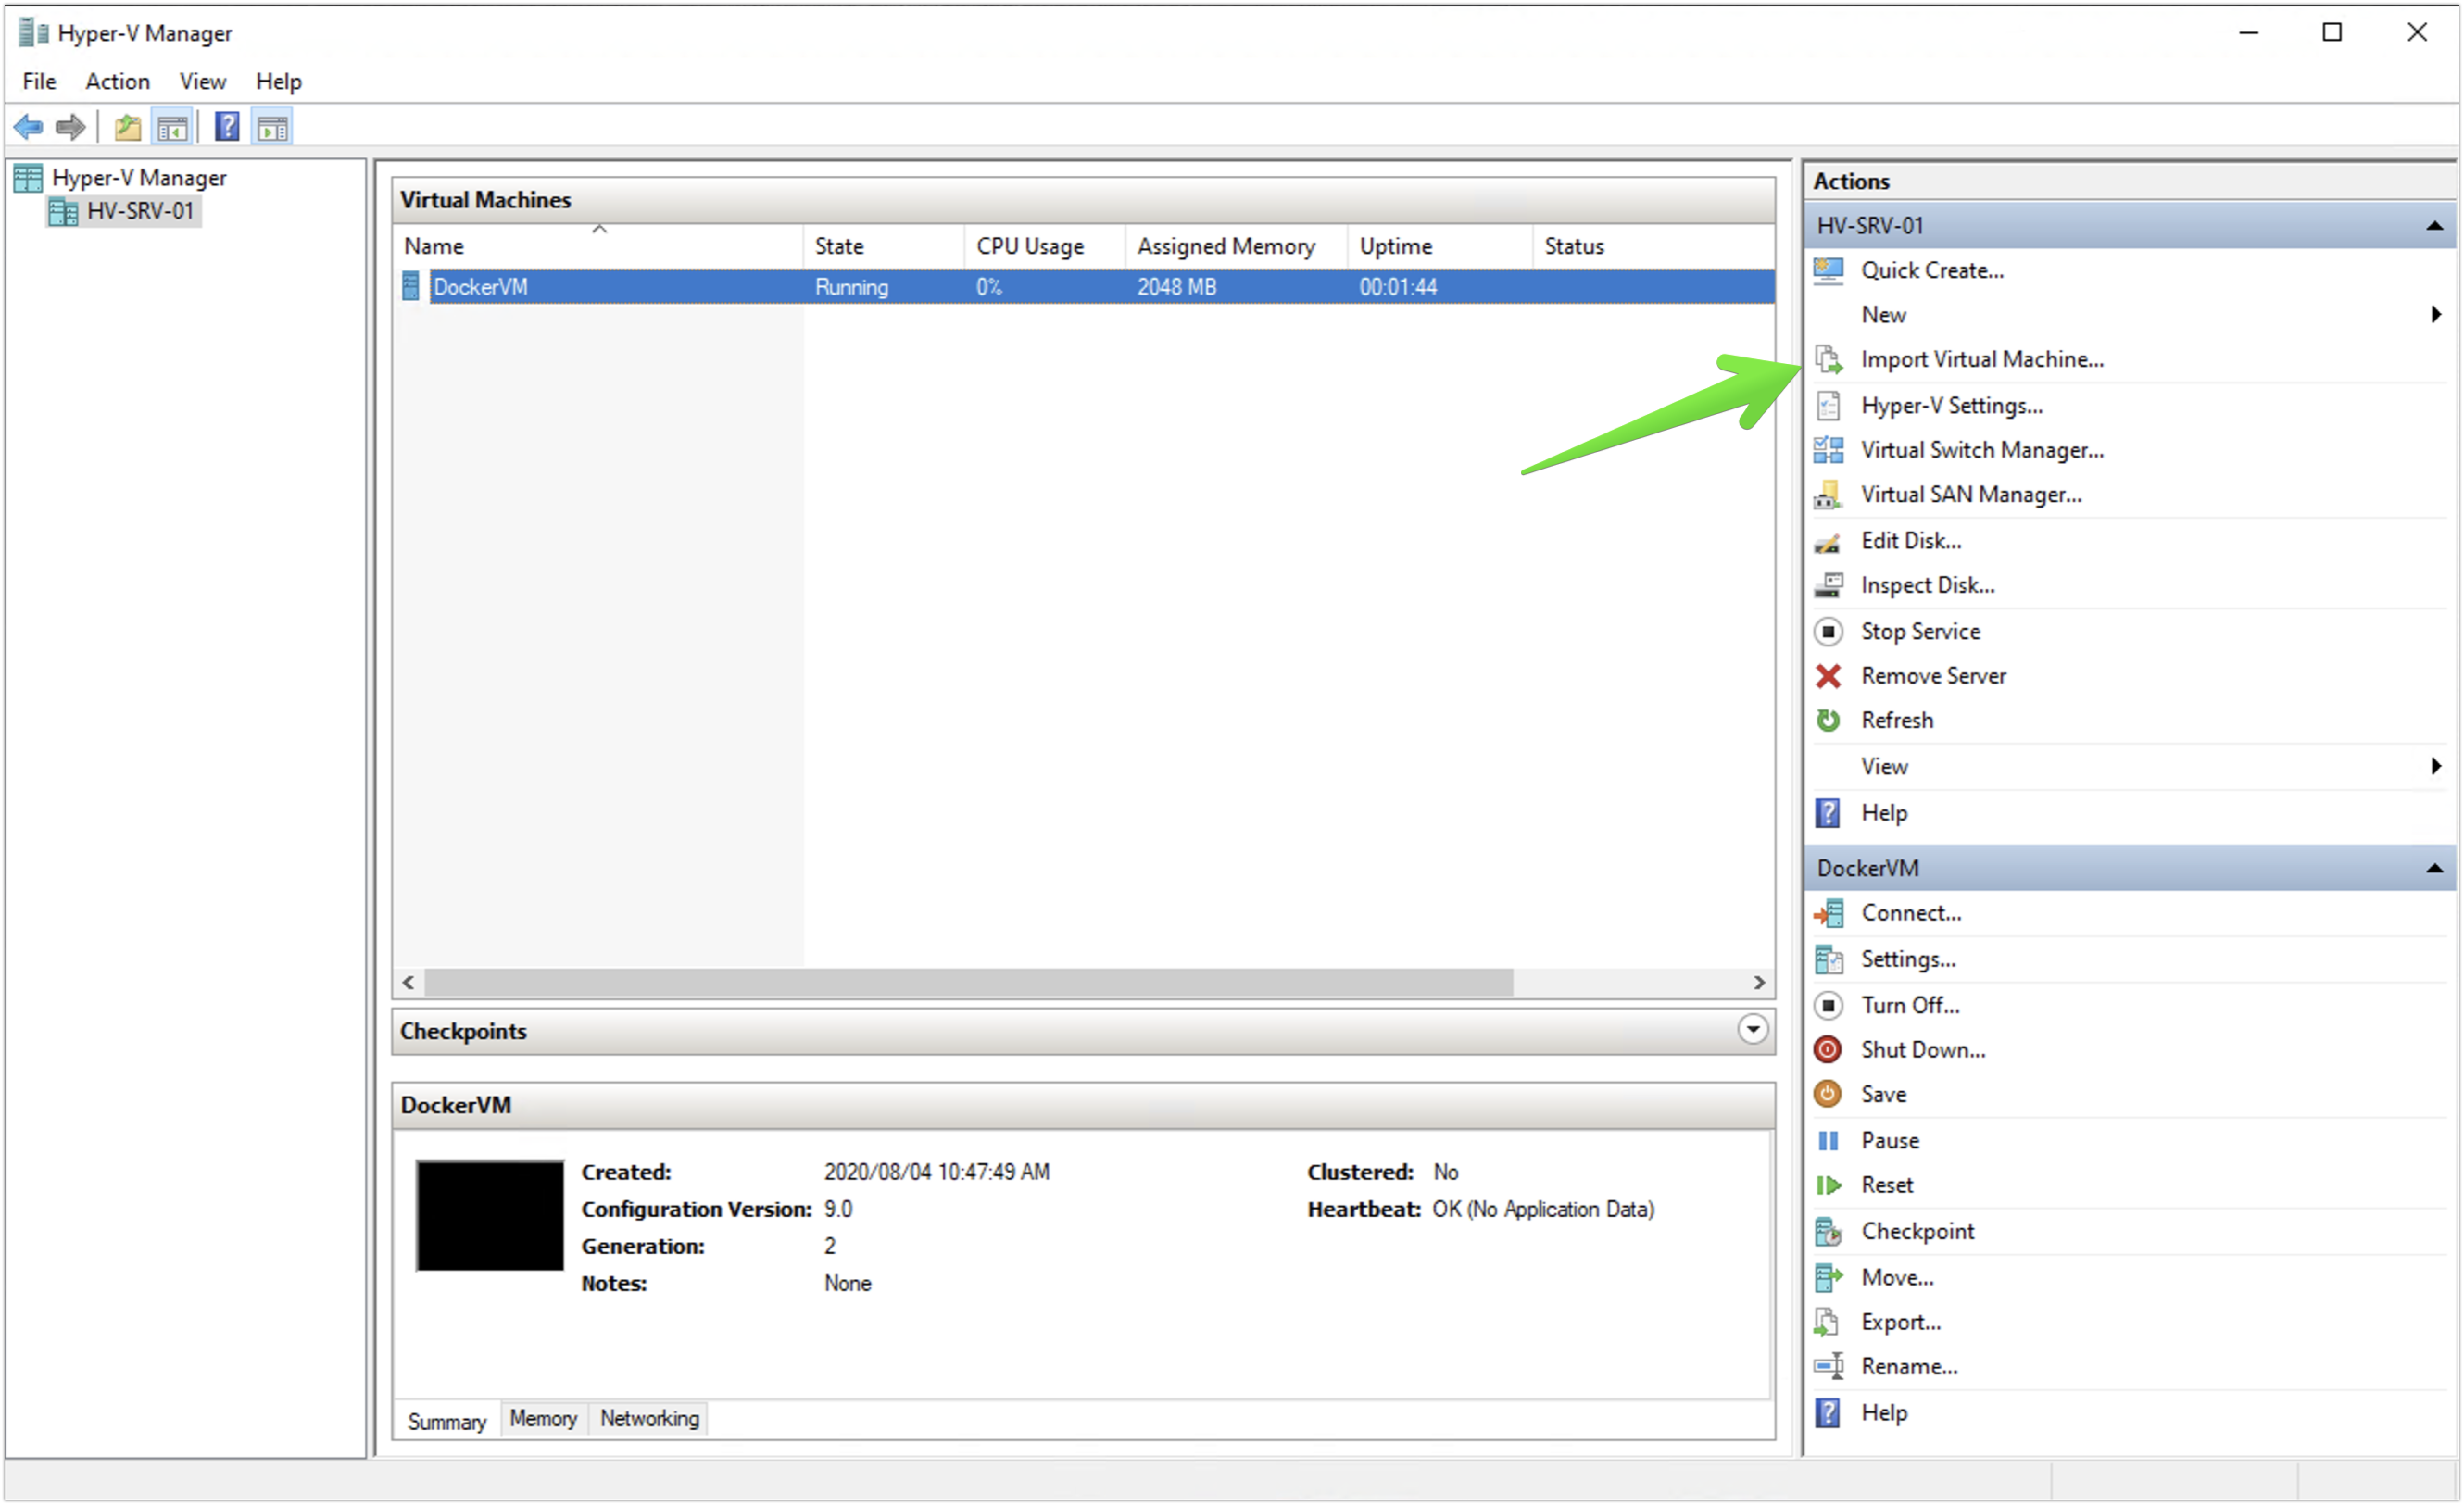2464x1505 pixels.
Task: Click the DockerVM black preview thumbnail
Action: [x=490, y=1216]
